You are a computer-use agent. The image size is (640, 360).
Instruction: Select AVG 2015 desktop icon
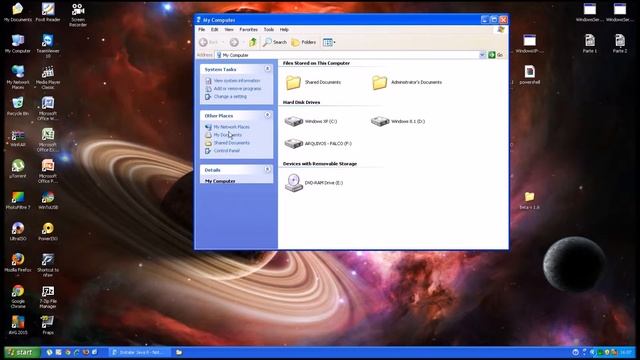pos(18,325)
